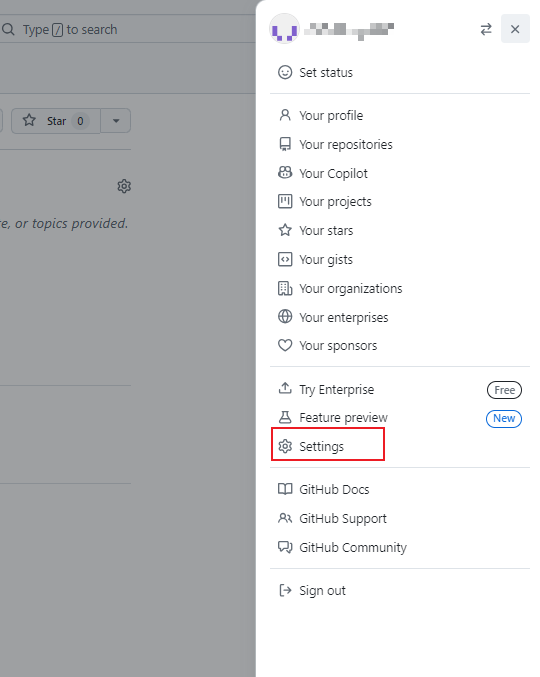The height and width of the screenshot is (677, 540).
Task: Click the project board icon
Action: [x=285, y=202]
